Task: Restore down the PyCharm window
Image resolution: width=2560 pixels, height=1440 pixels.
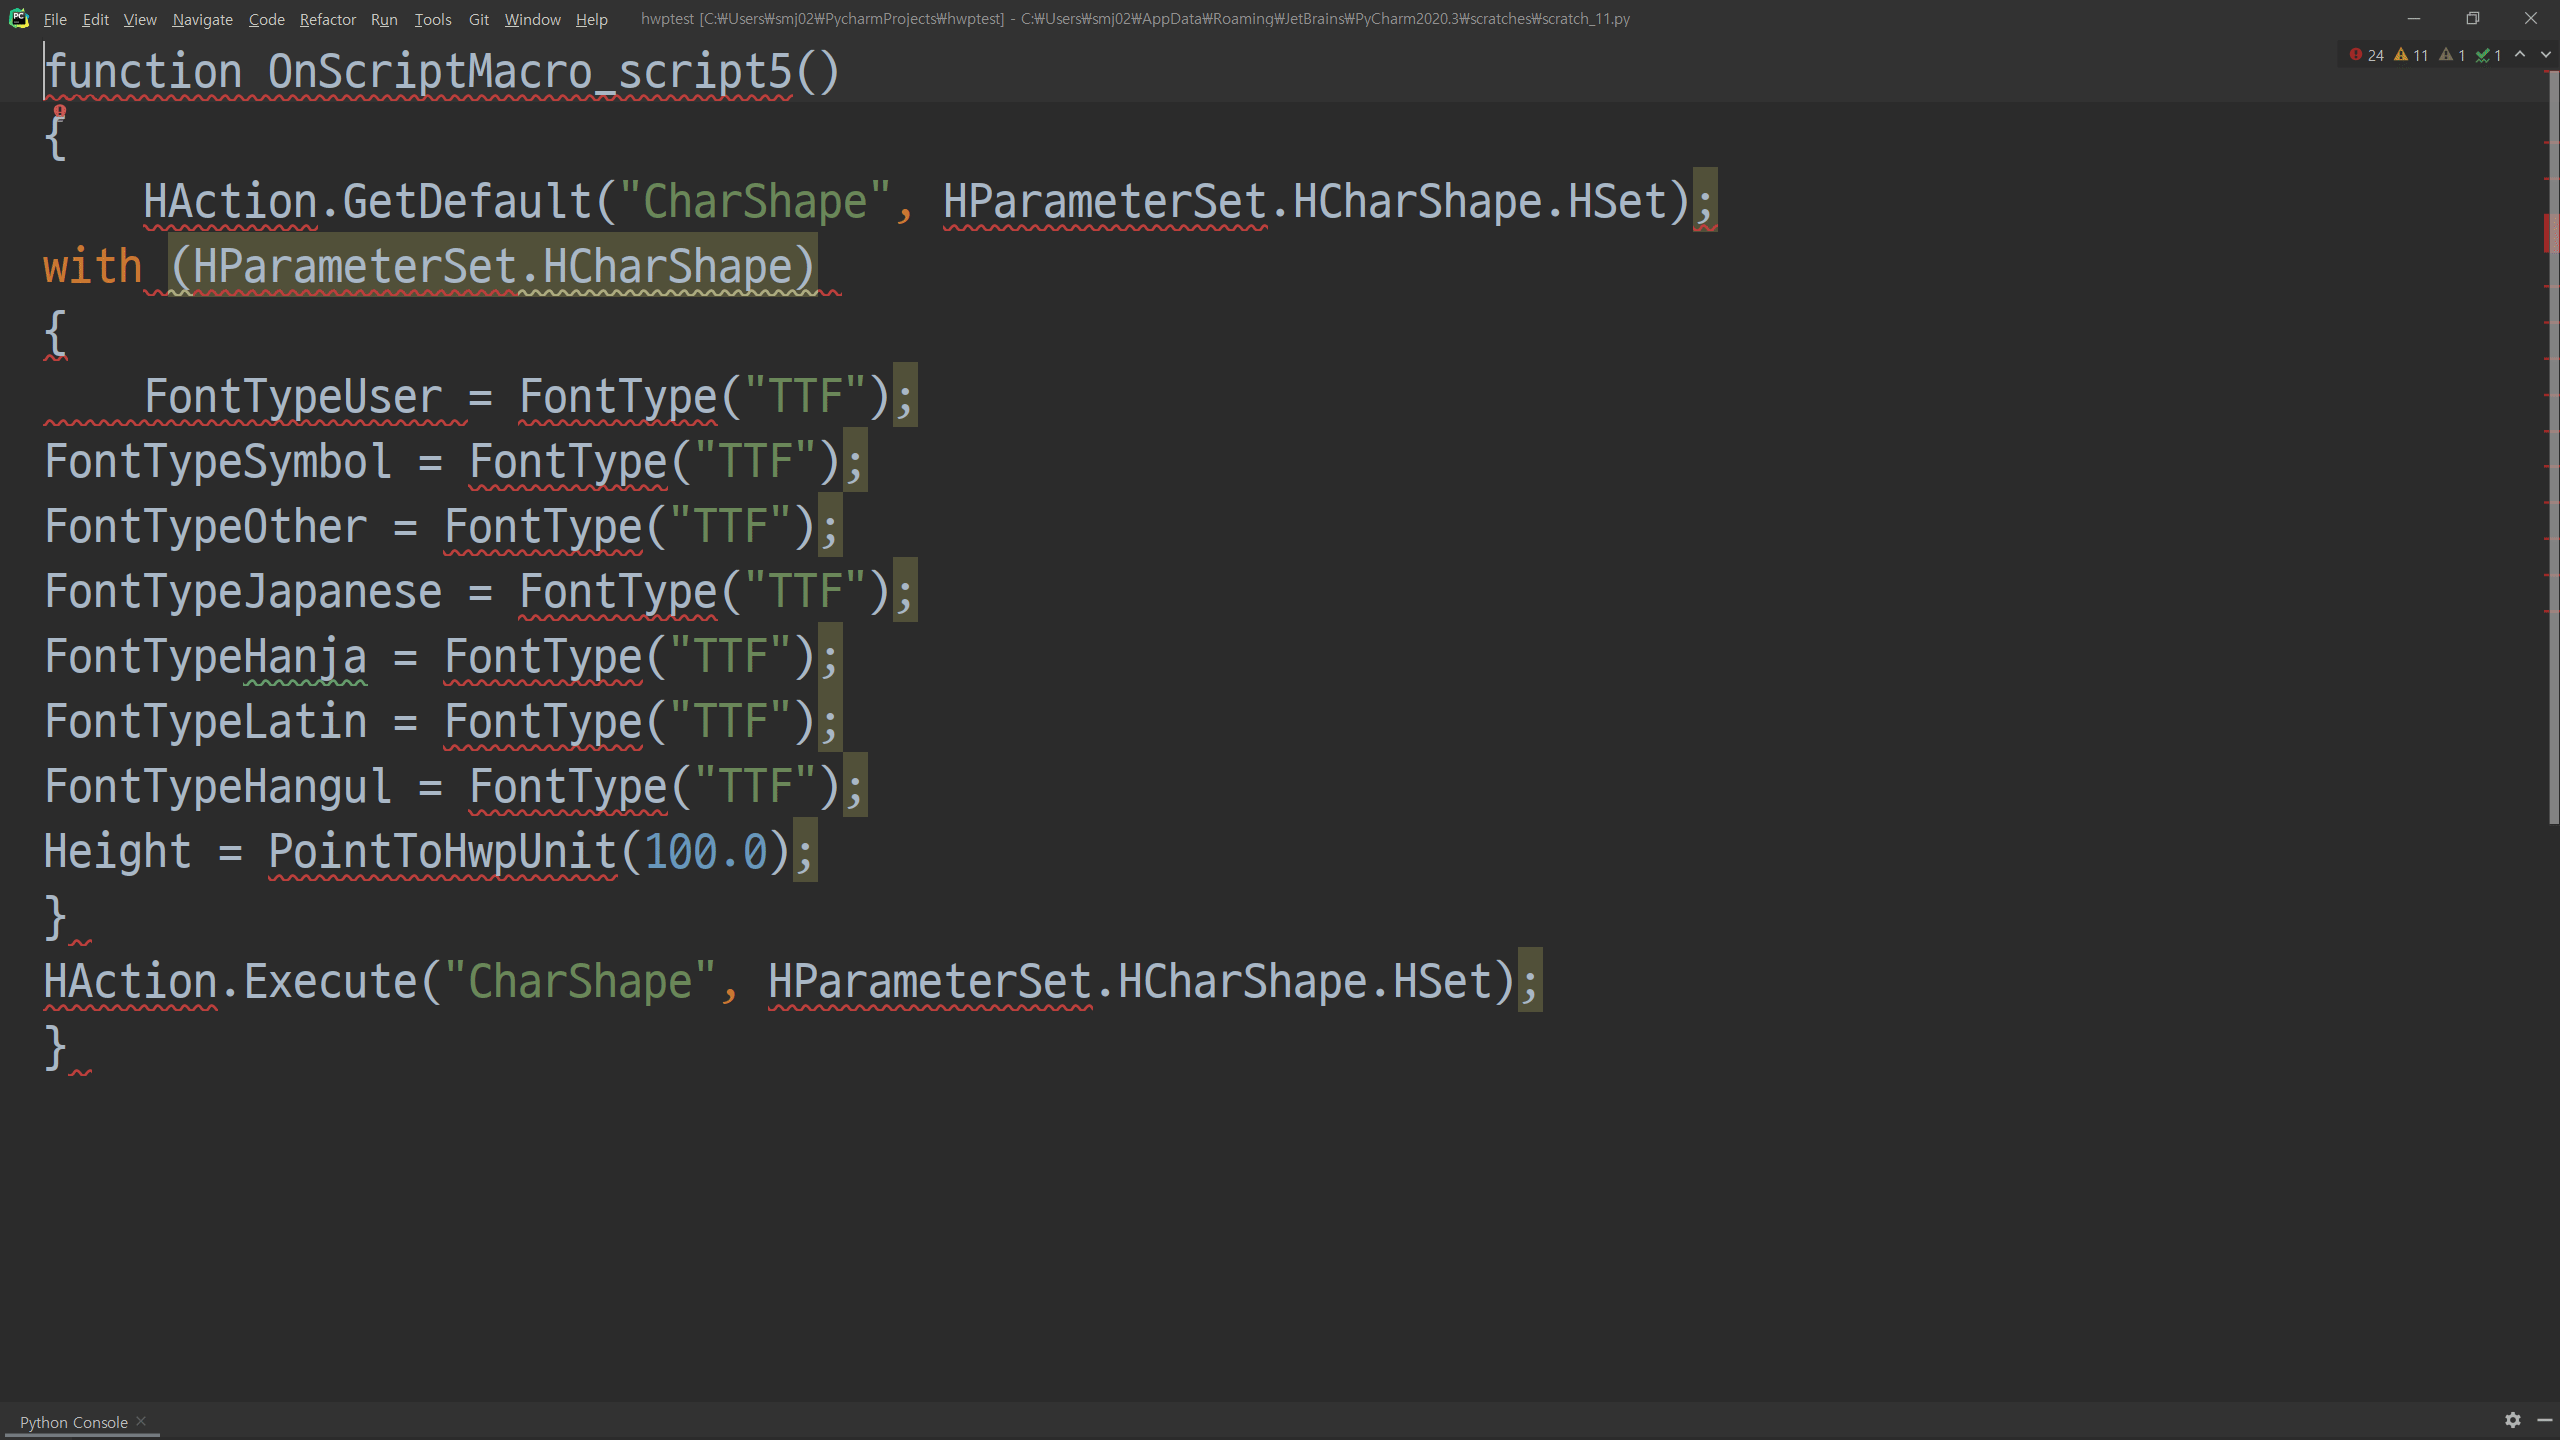Action: [2472, 18]
